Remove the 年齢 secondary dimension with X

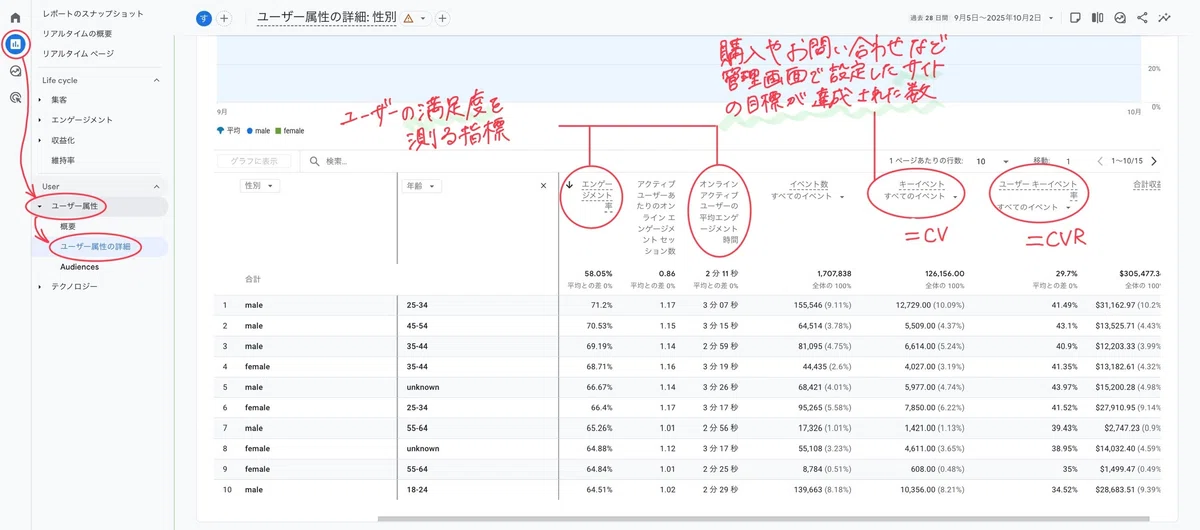pyautogui.click(x=544, y=185)
